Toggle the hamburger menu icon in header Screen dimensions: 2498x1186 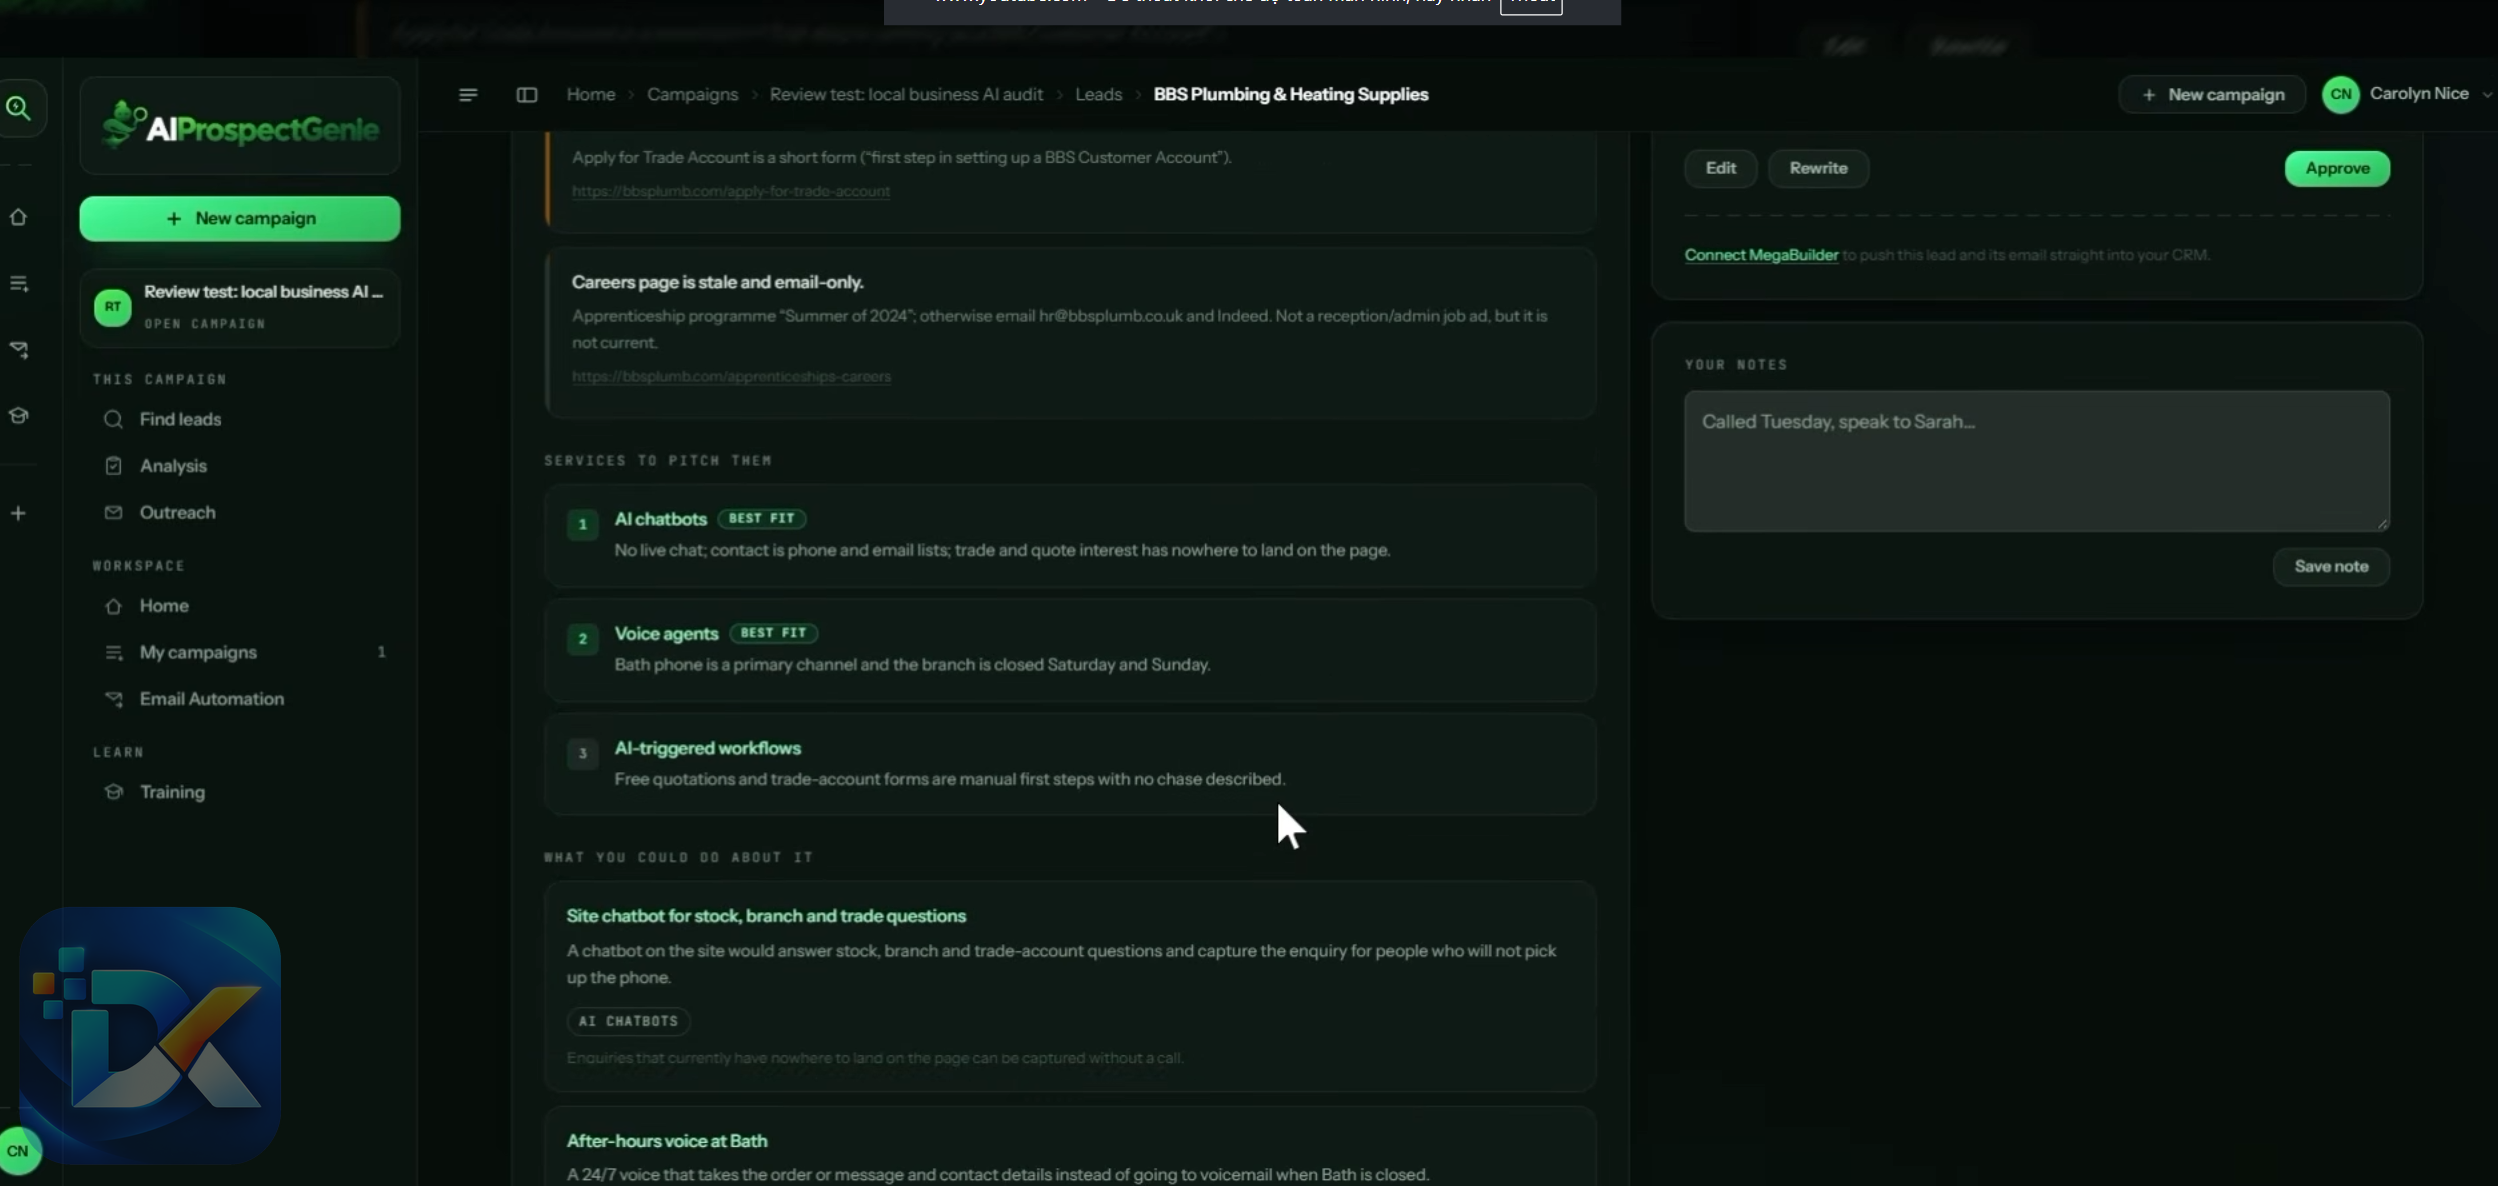coord(468,94)
